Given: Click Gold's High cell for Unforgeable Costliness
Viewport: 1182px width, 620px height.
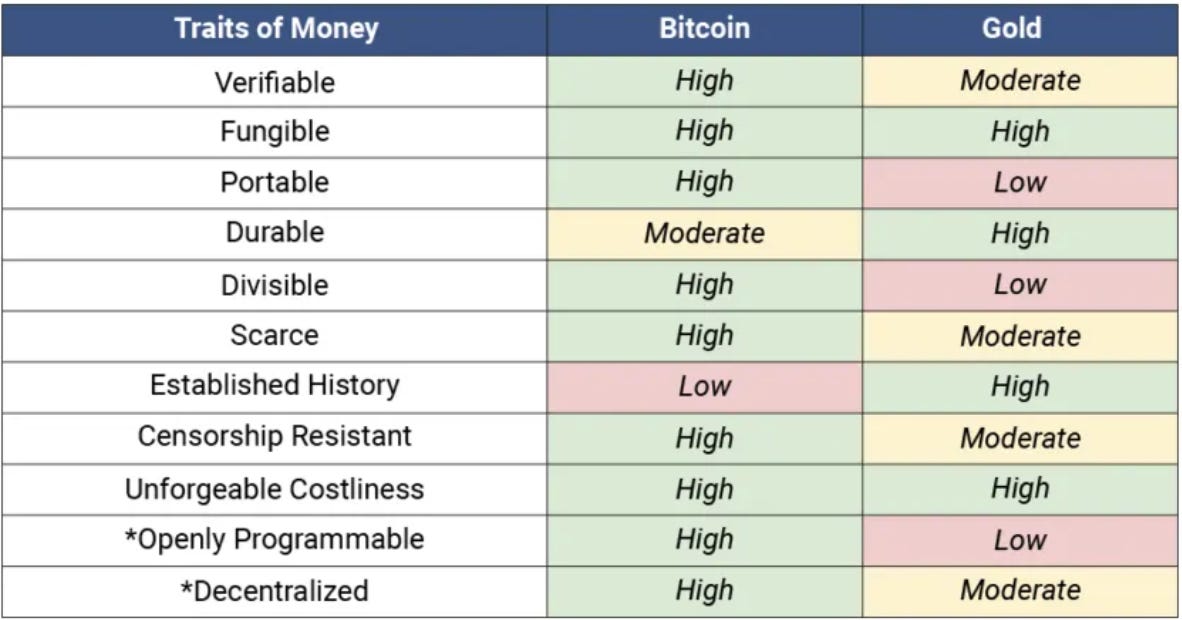Looking at the screenshot, I should (1020, 490).
